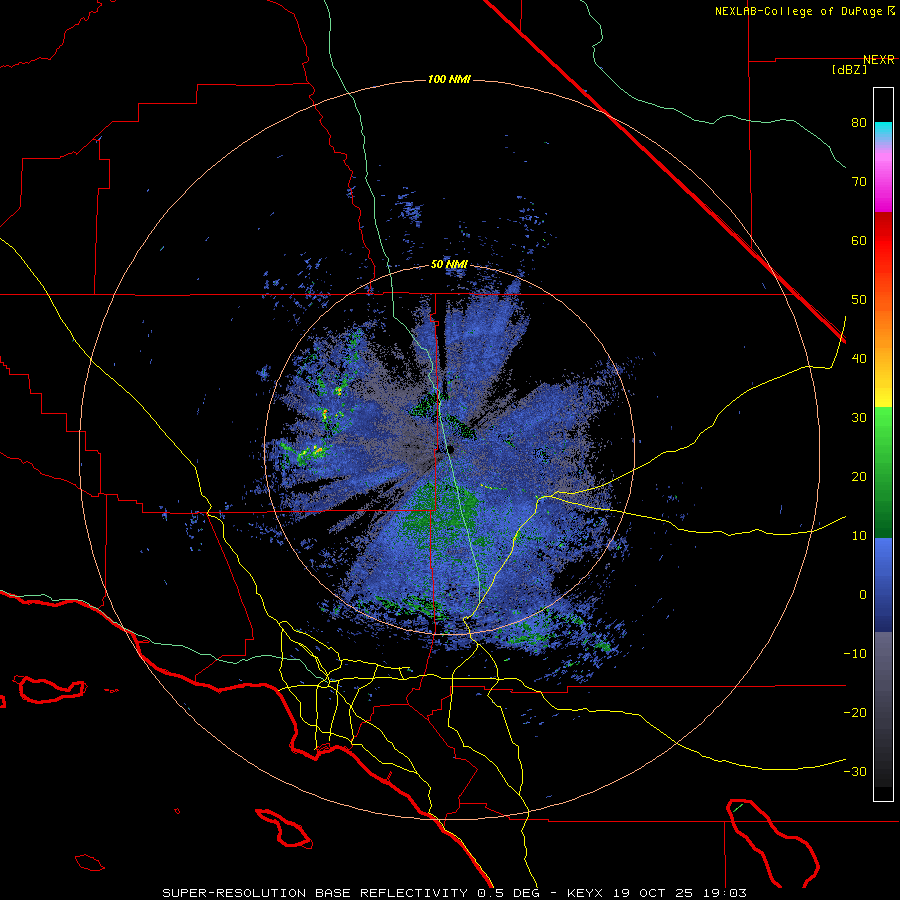Viewport: 900px width, 900px height.
Task: Click the 70 dBZ scale value
Action: click(x=859, y=182)
